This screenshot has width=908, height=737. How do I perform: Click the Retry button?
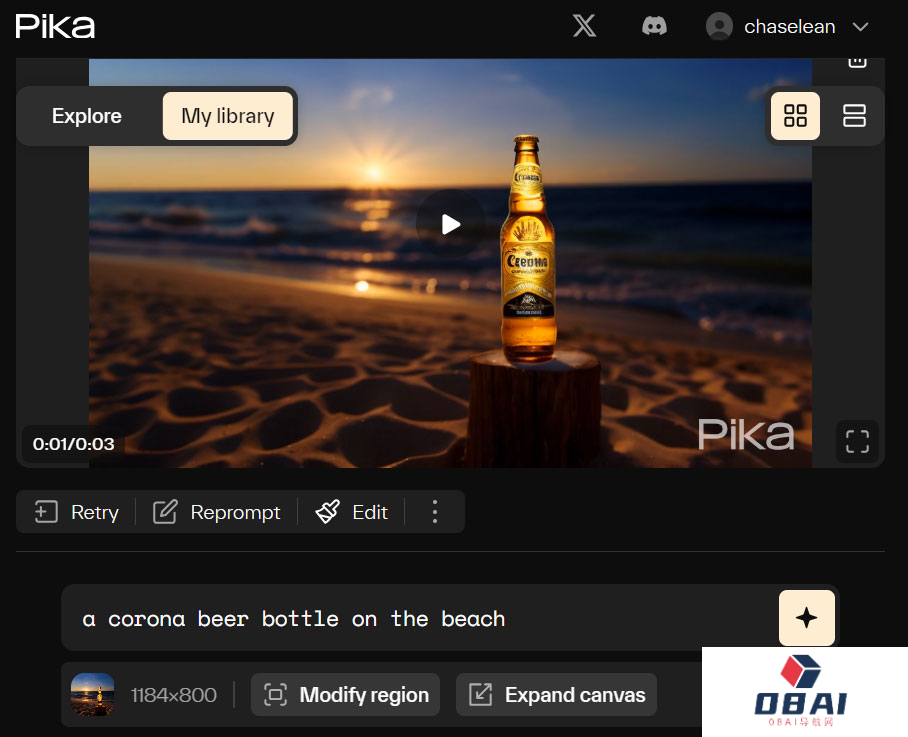click(77, 512)
